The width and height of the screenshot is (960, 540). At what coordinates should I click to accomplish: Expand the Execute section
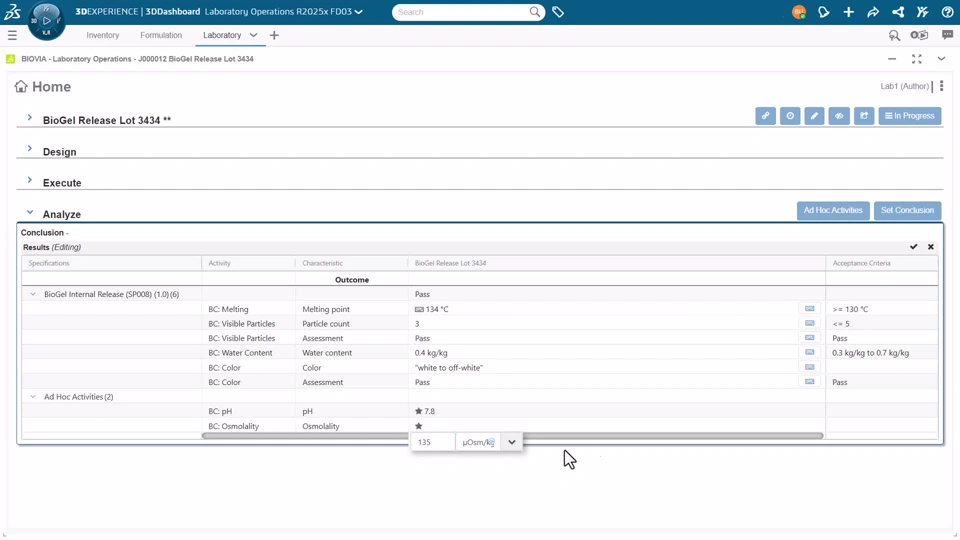tap(29, 180)
